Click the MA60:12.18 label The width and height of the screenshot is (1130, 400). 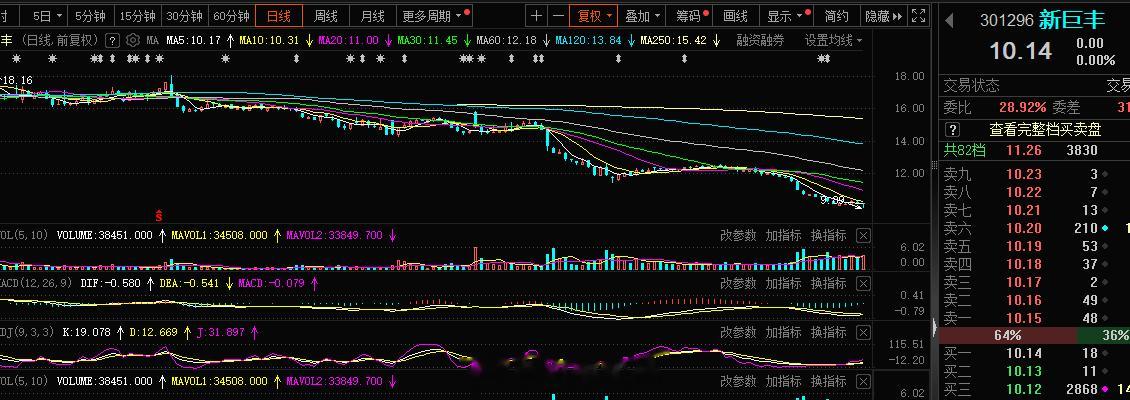[507, 40]
